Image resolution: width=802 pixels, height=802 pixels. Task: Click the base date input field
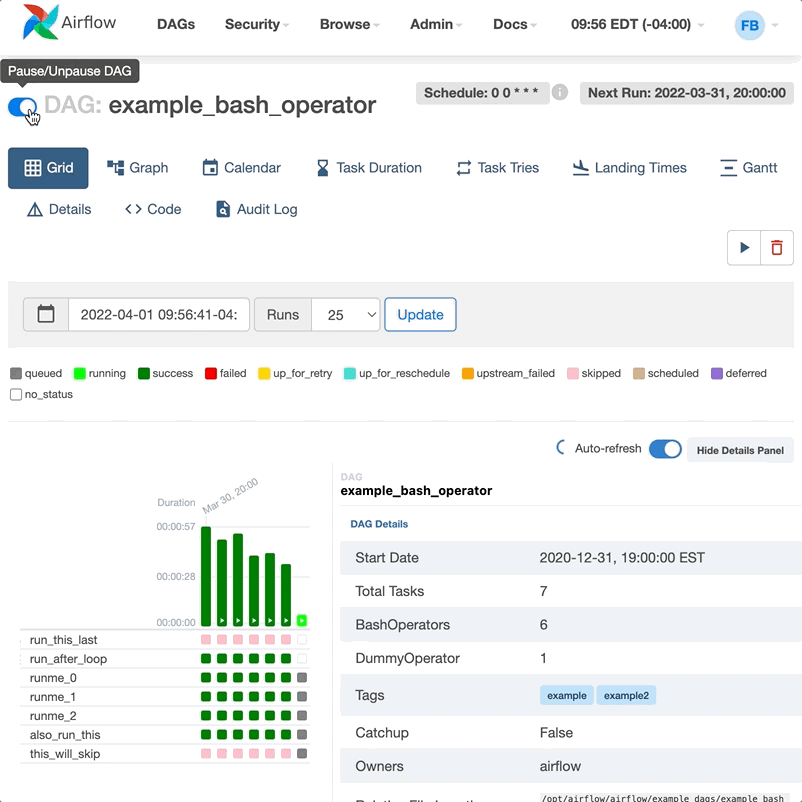tap(159, 315)
